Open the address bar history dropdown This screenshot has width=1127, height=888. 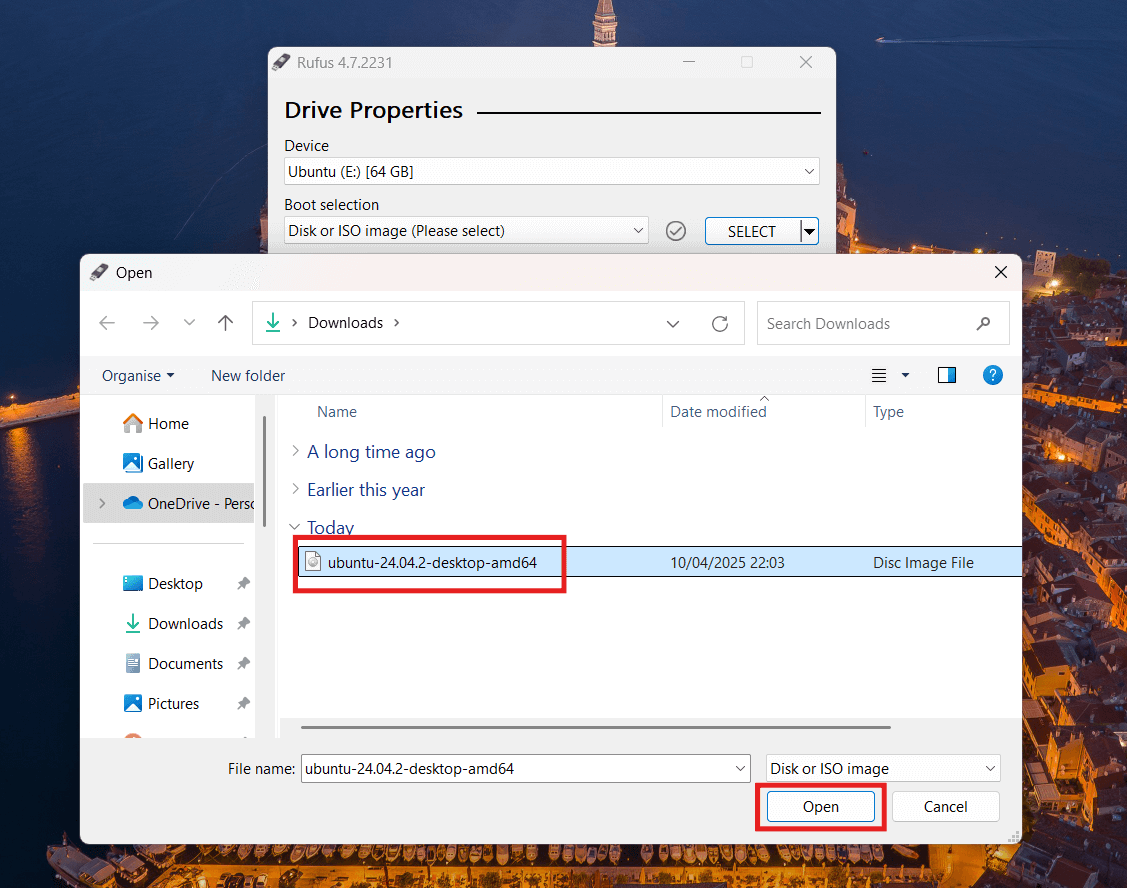point(673,324)
